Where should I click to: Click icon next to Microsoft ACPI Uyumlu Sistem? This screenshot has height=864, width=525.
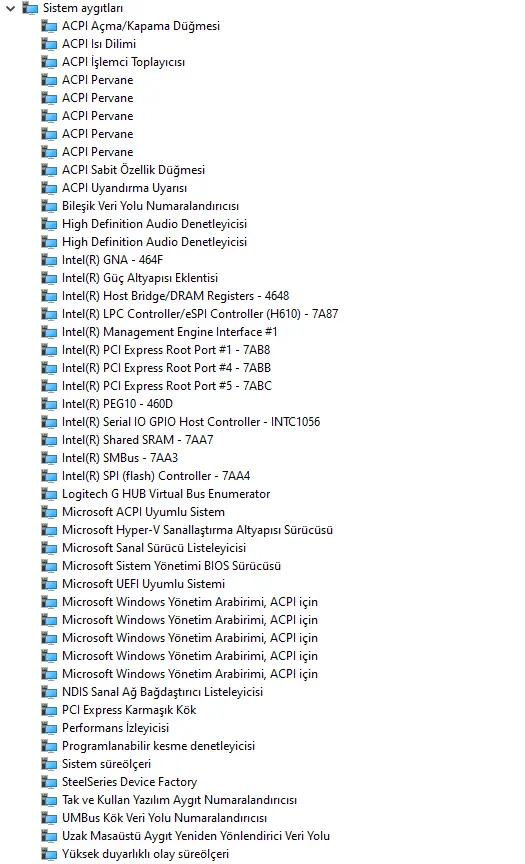coord(50,512)
